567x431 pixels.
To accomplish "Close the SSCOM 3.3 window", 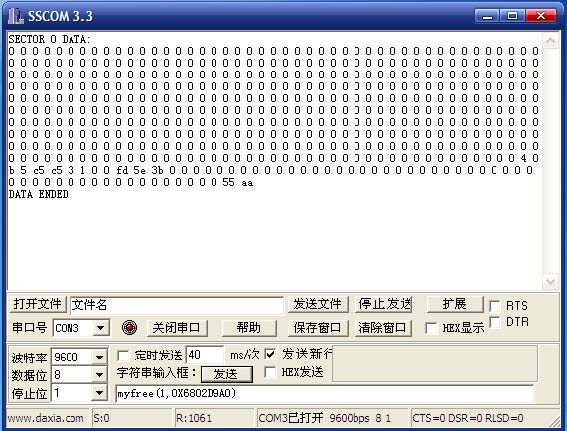I will point(541,16).
